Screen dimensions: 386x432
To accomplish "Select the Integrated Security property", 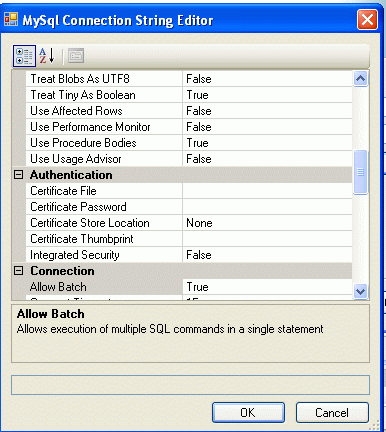I will [104, 255].
